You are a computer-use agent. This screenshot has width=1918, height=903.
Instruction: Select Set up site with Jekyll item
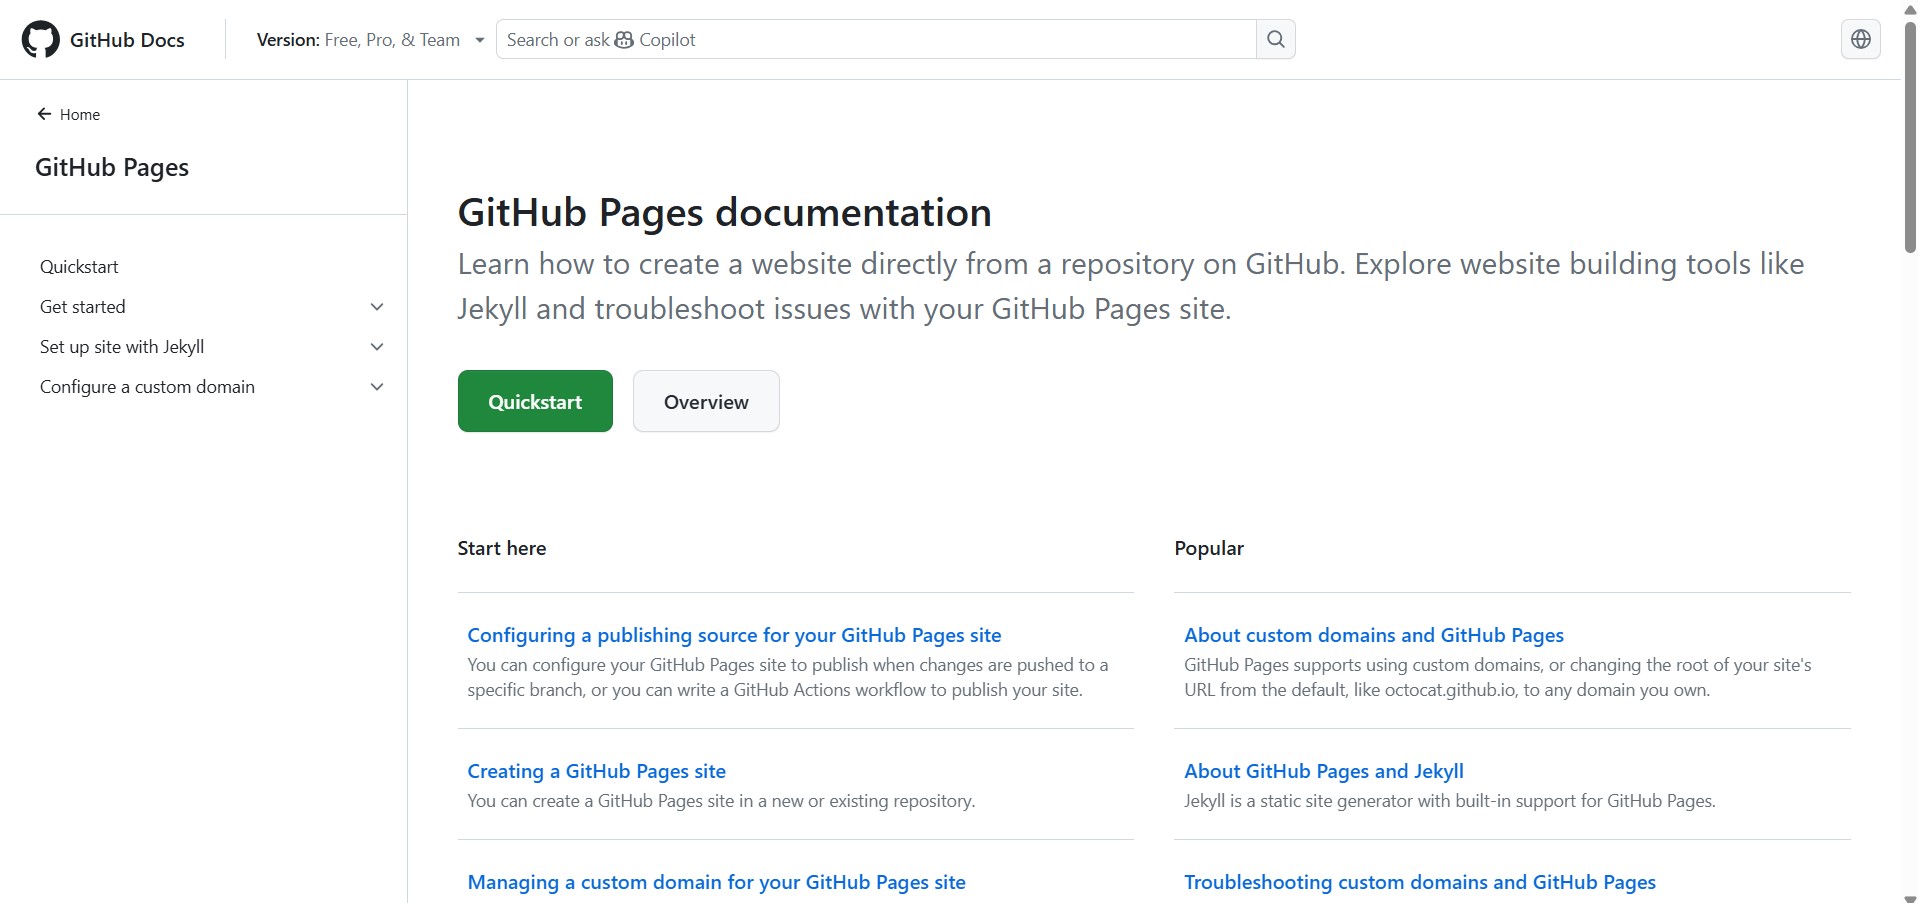pyautogui.click(x=122, y=347)
